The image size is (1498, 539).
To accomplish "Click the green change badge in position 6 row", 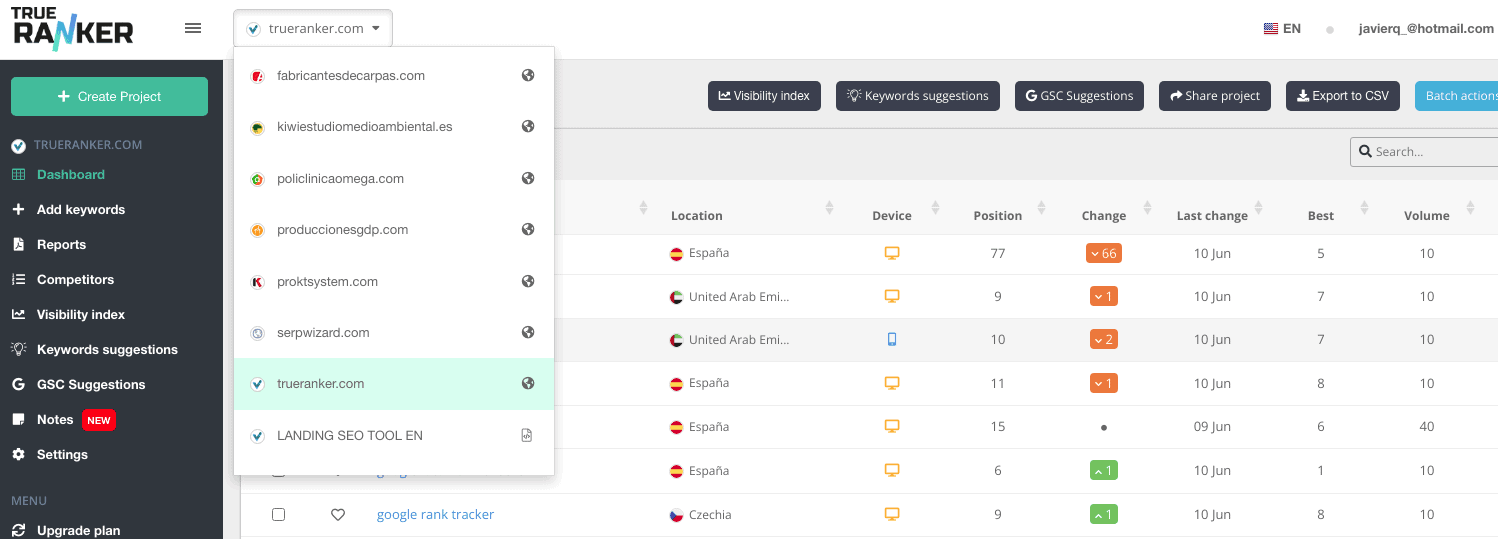I will tap(1103, 471).
